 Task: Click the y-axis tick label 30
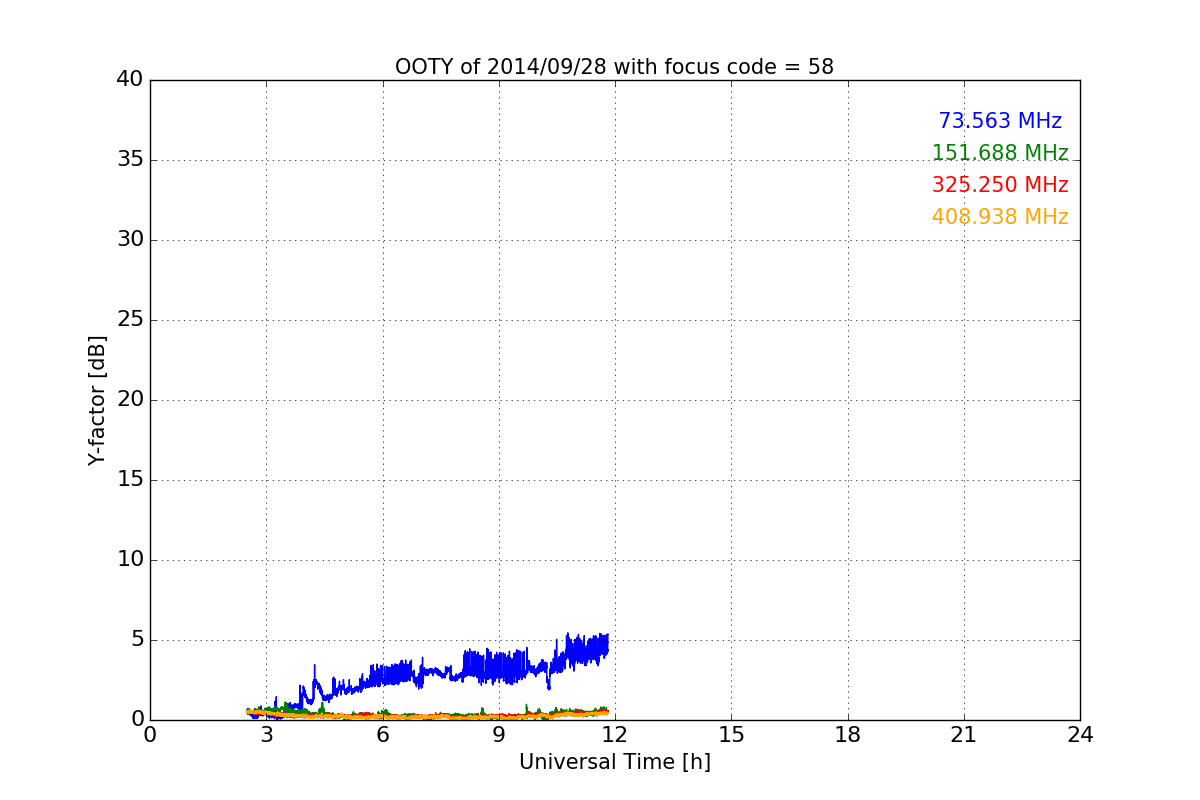pyautogui.click(x=130, y=240)
